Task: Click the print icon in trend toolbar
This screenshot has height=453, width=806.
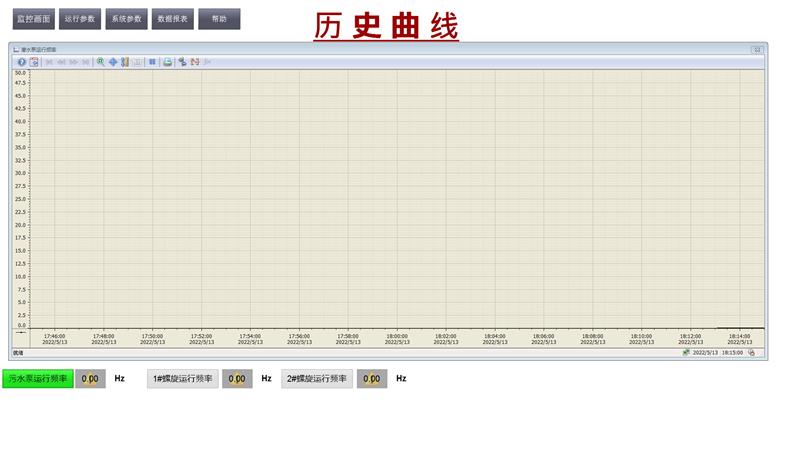Action: tap(168, 62)
